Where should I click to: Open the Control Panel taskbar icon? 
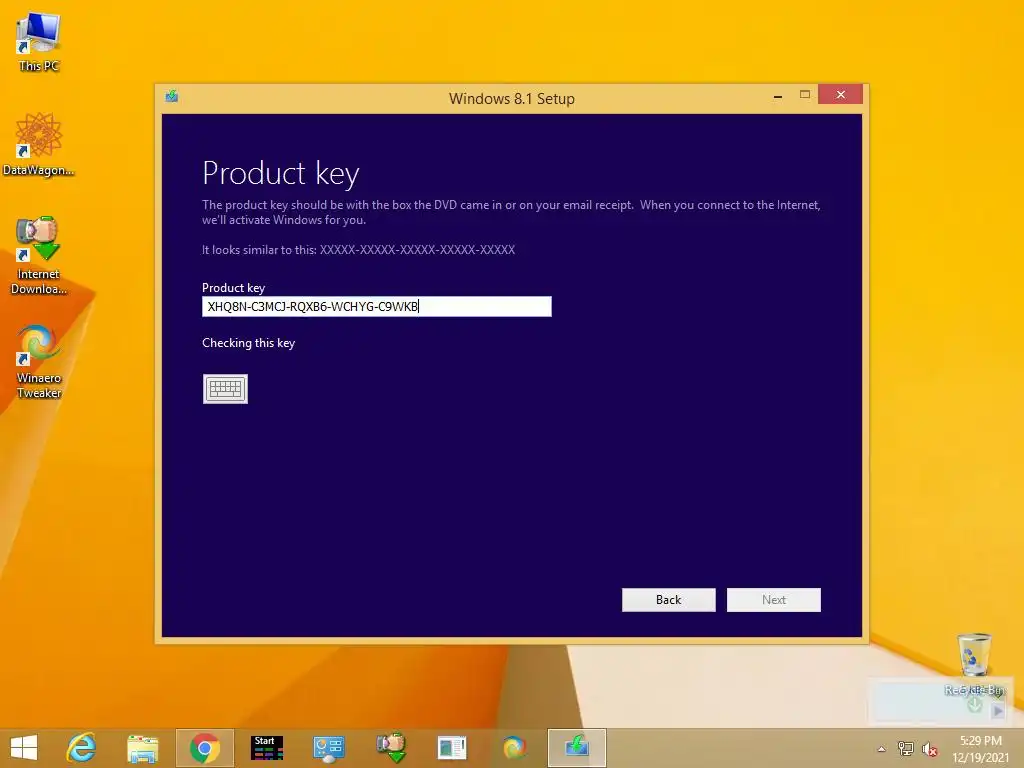tap(328, 748)
